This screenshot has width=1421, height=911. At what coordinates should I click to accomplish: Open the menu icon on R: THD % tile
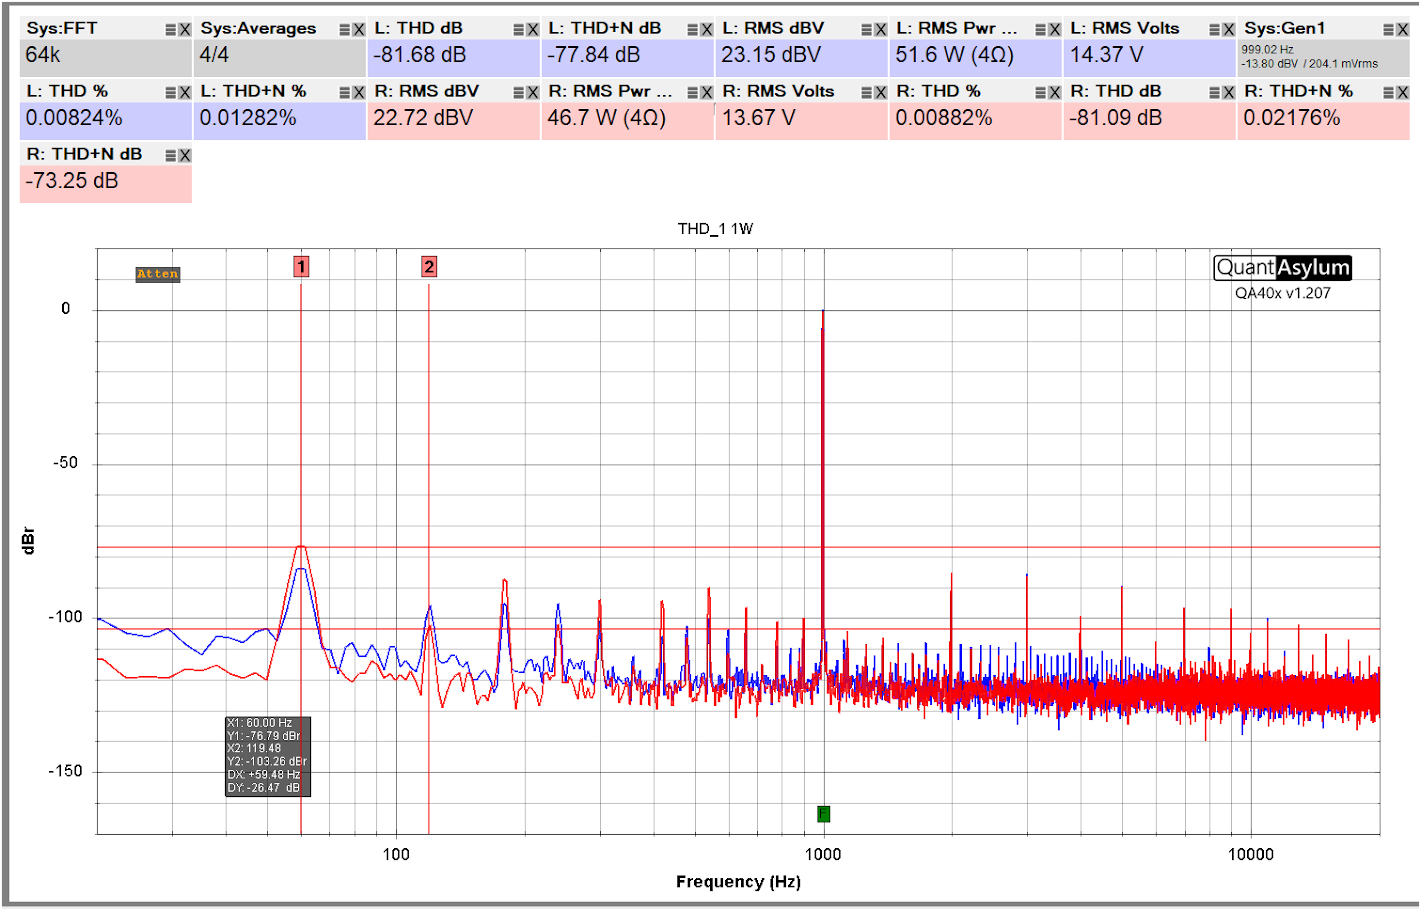click(x=1041, y=93)
